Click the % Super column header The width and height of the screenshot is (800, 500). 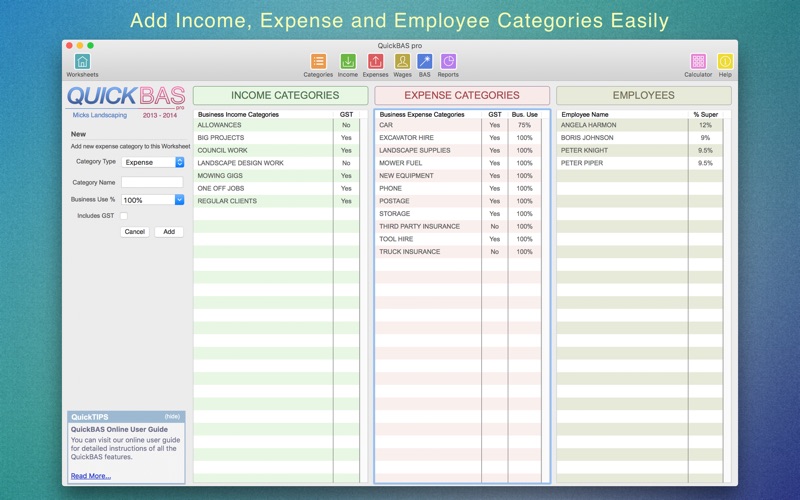[706, 115]
